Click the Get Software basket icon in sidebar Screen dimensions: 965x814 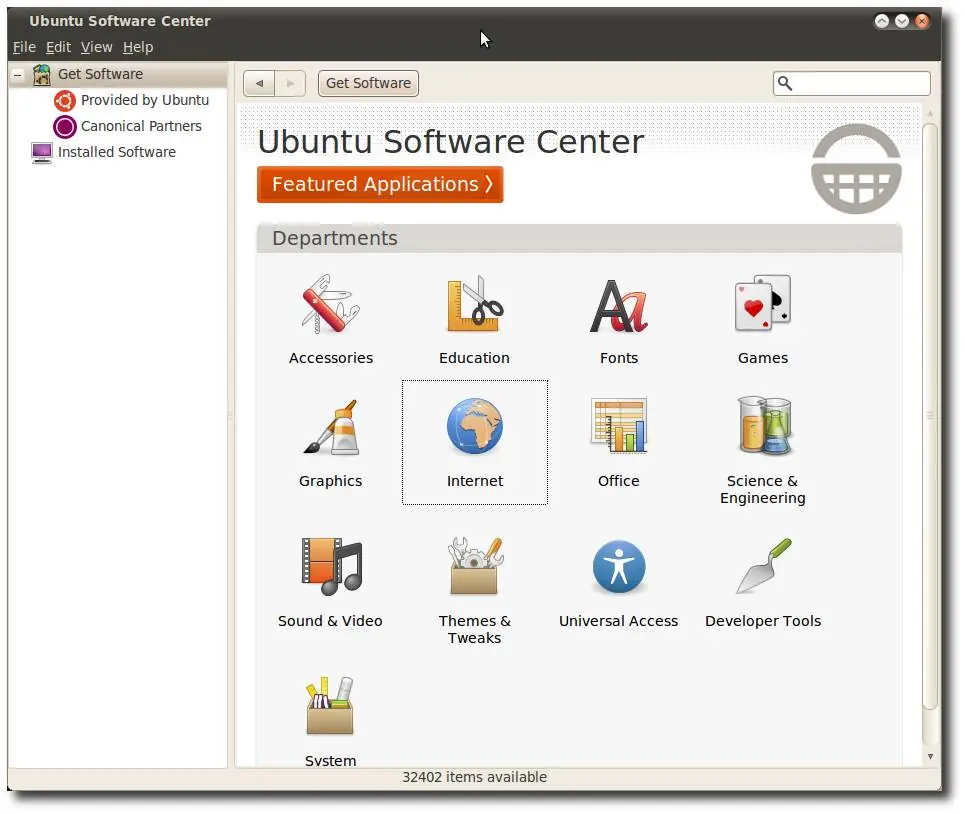click(42, 74)
